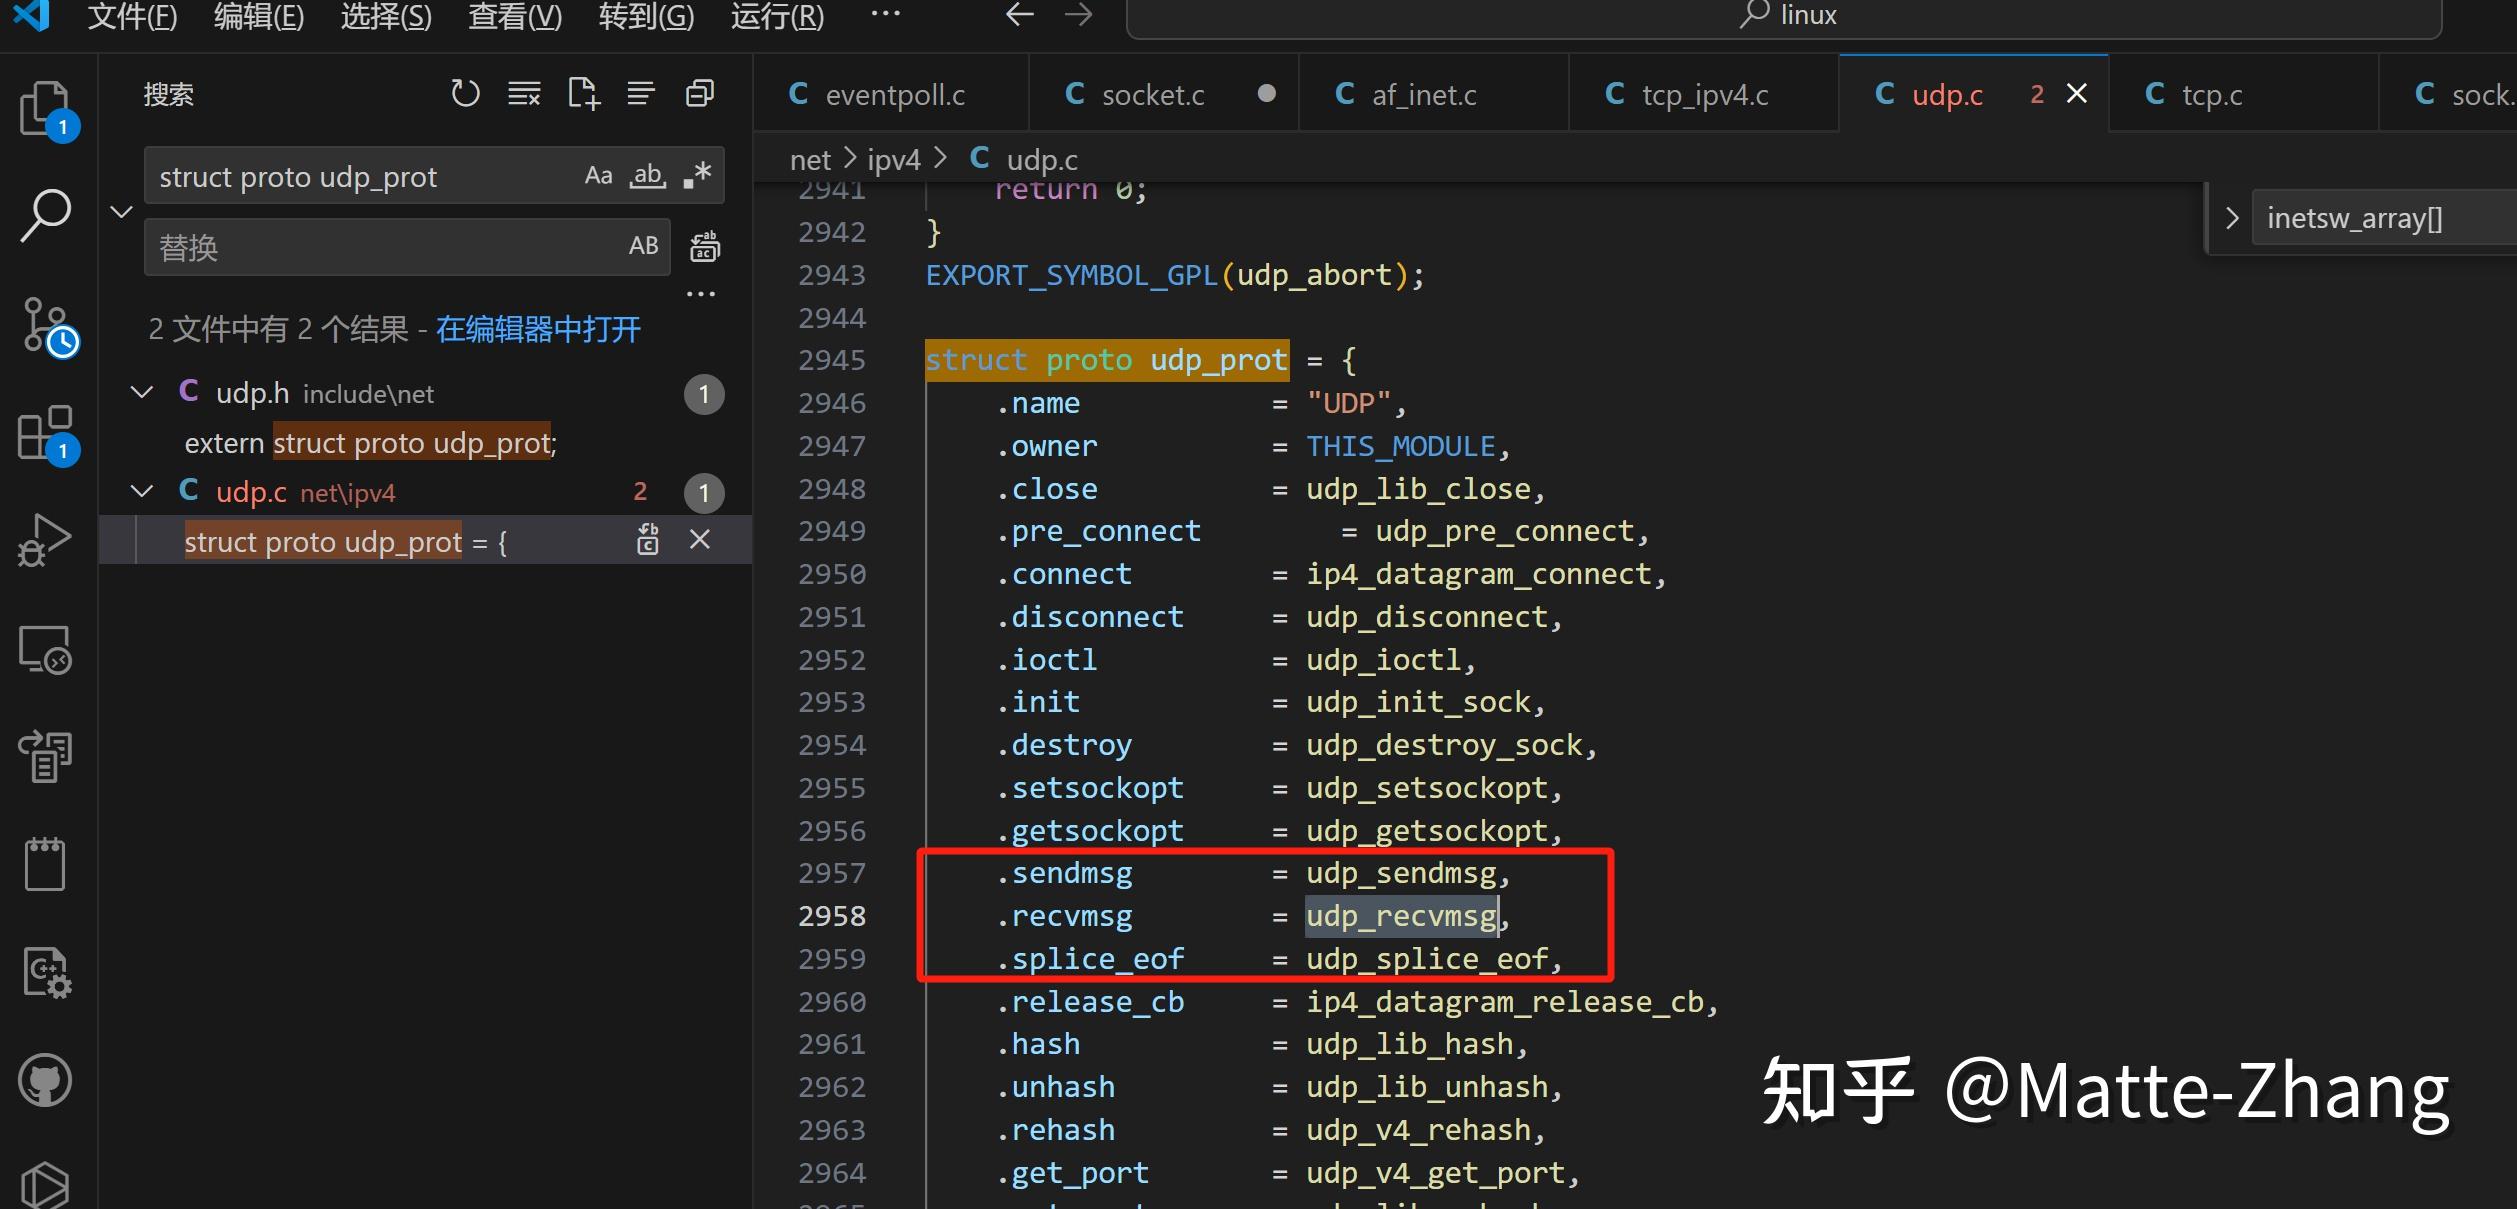The height and width of the screenshot is (1209, 2517).
Task: Open the 文件(F) menu
Action: pyautogui.click(x=132, y=16)
